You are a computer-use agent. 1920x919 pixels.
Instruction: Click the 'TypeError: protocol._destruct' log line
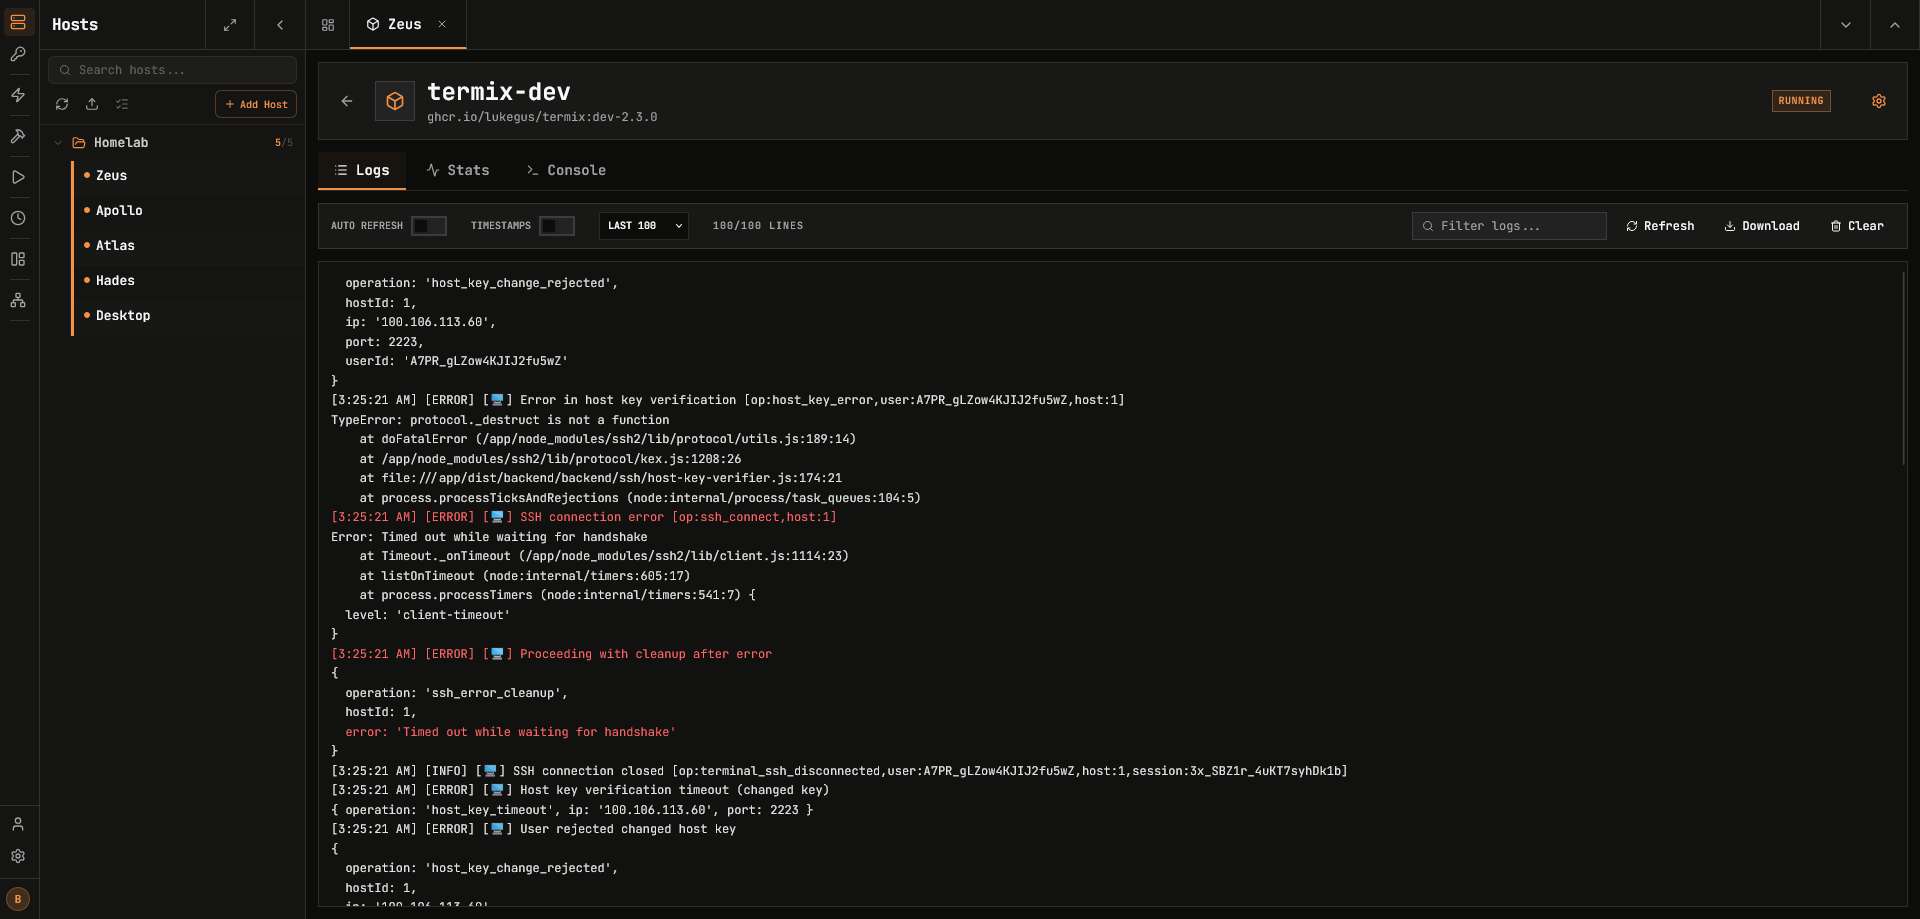coord(500,420)
